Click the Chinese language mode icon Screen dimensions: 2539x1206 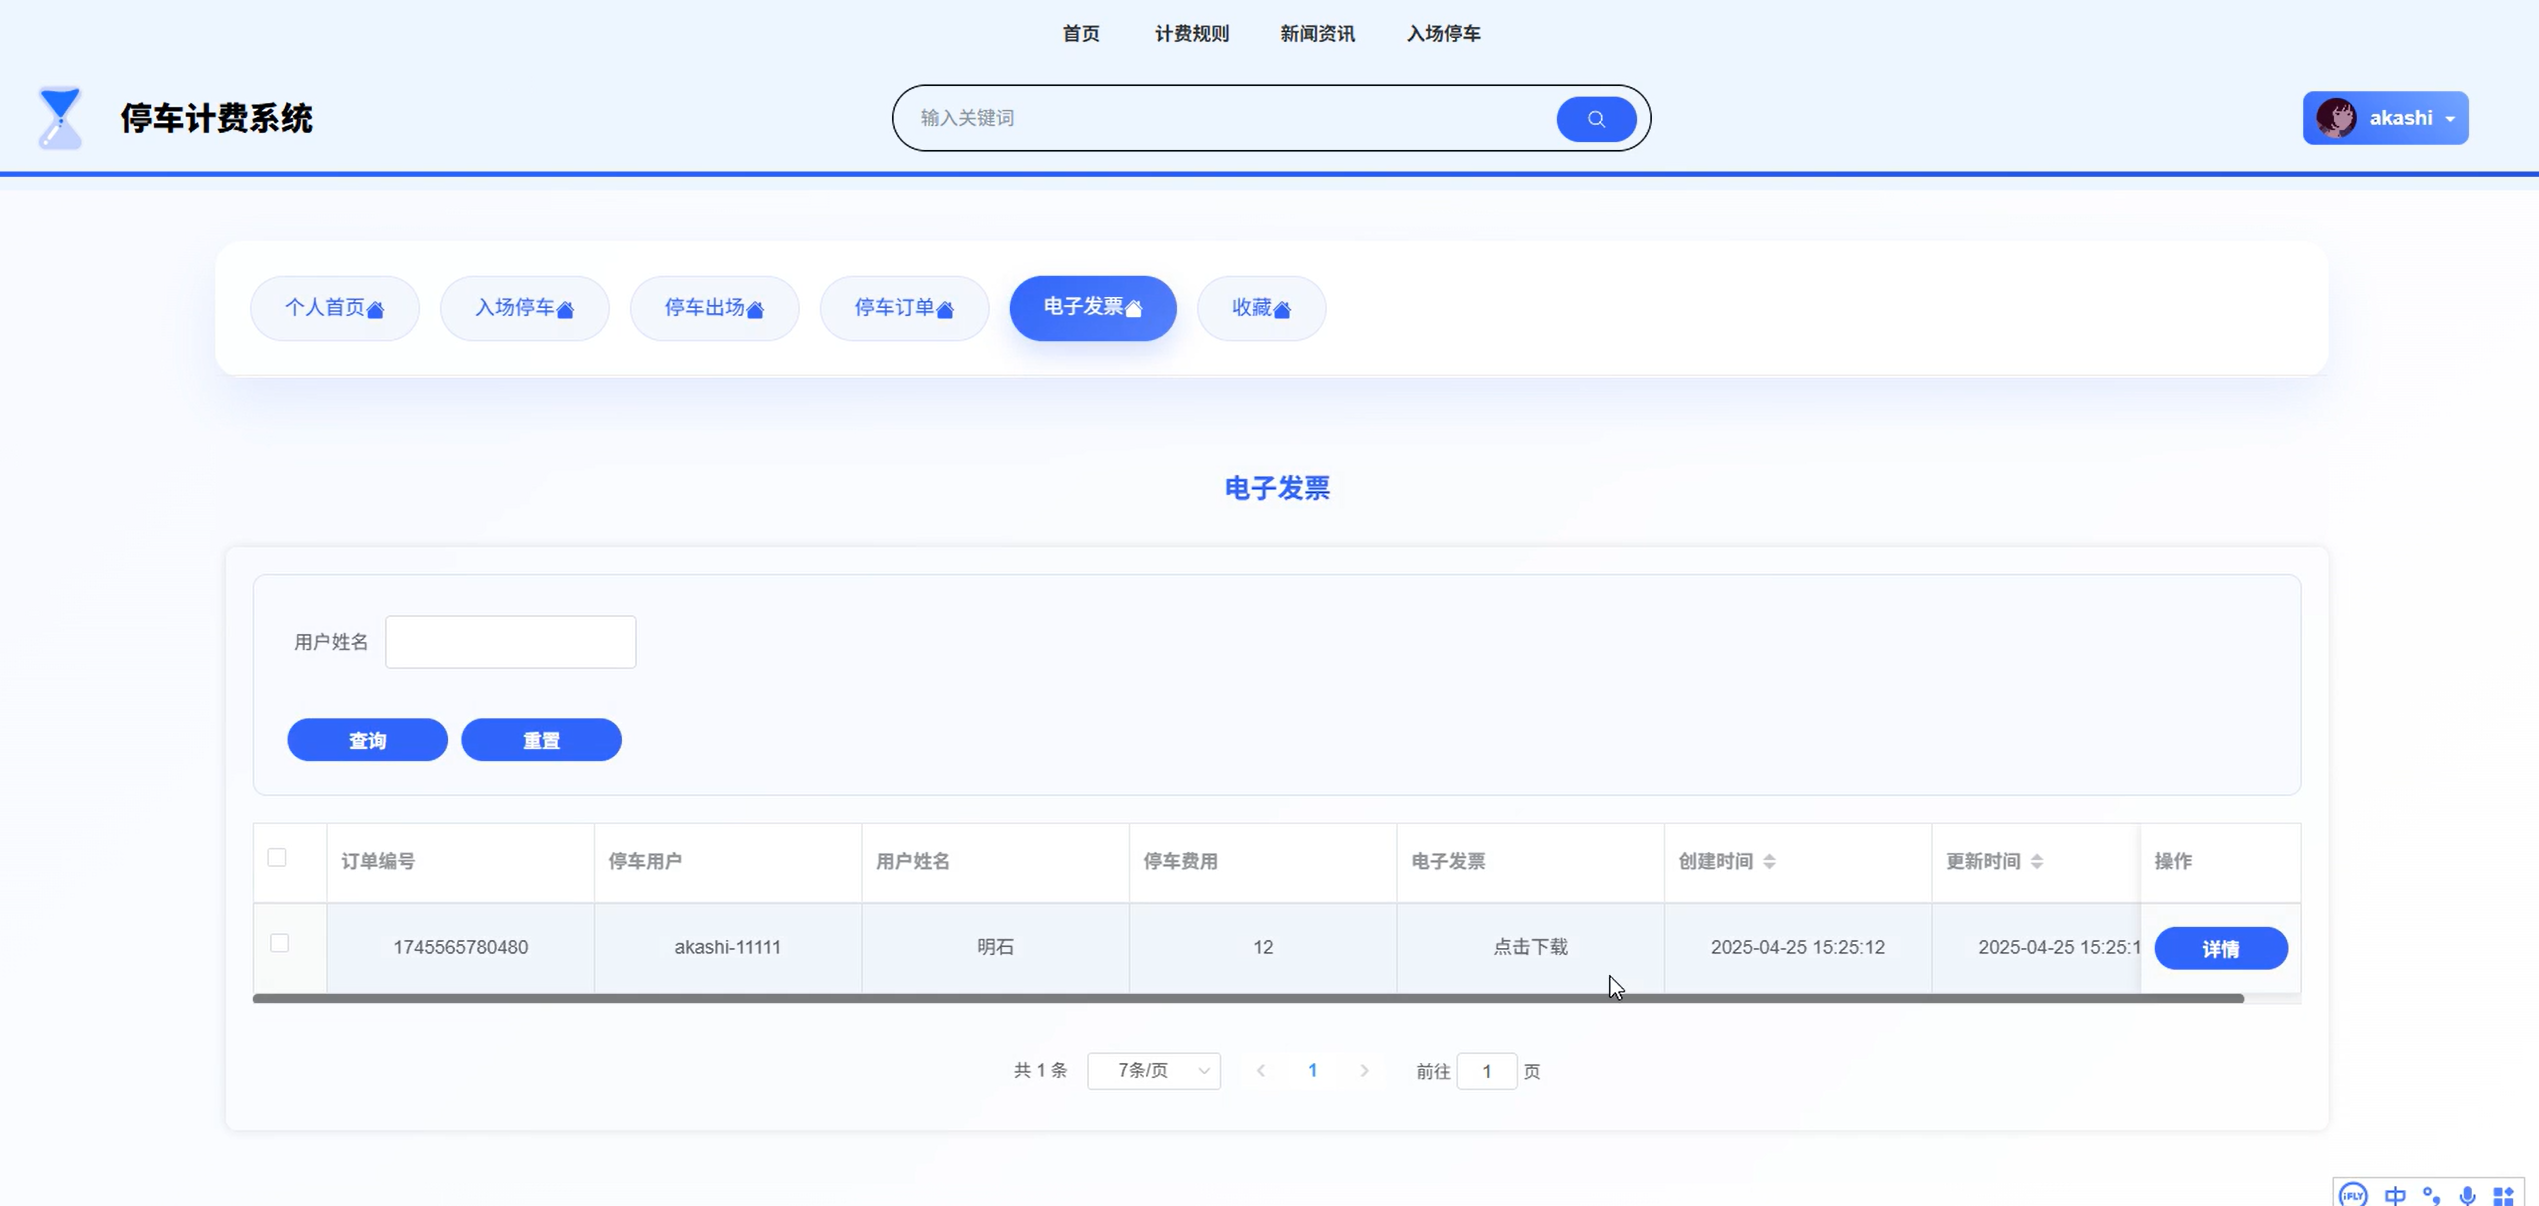(2394, 1195)
